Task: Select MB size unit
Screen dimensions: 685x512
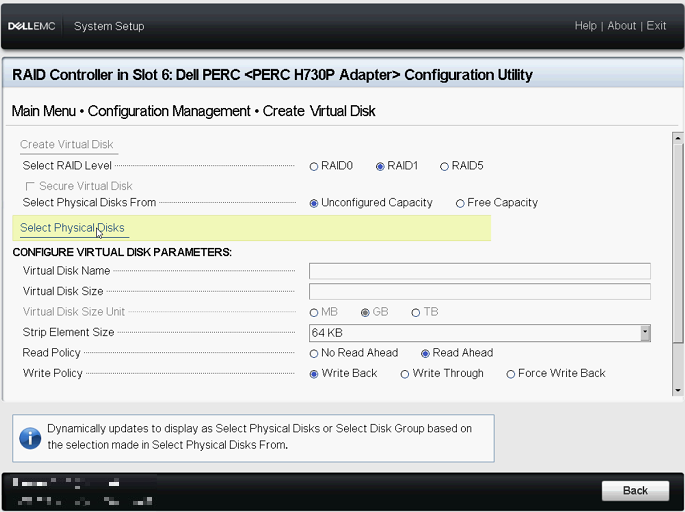Action: [314, 313]
